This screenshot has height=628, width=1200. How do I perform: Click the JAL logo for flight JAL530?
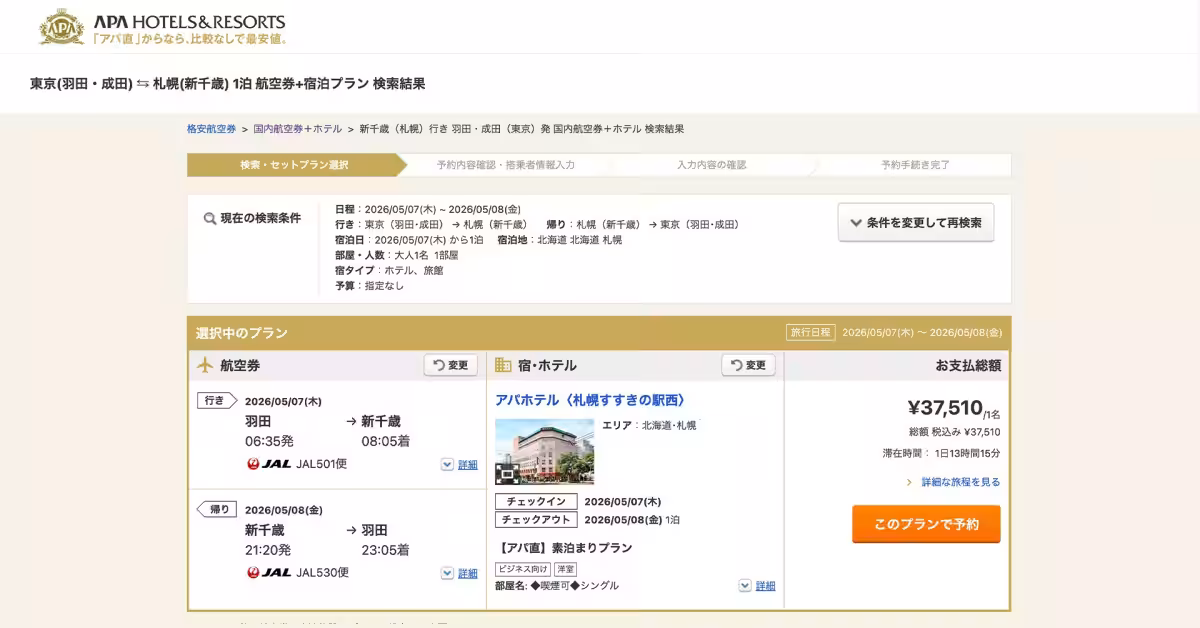click(x=268, y=573)
